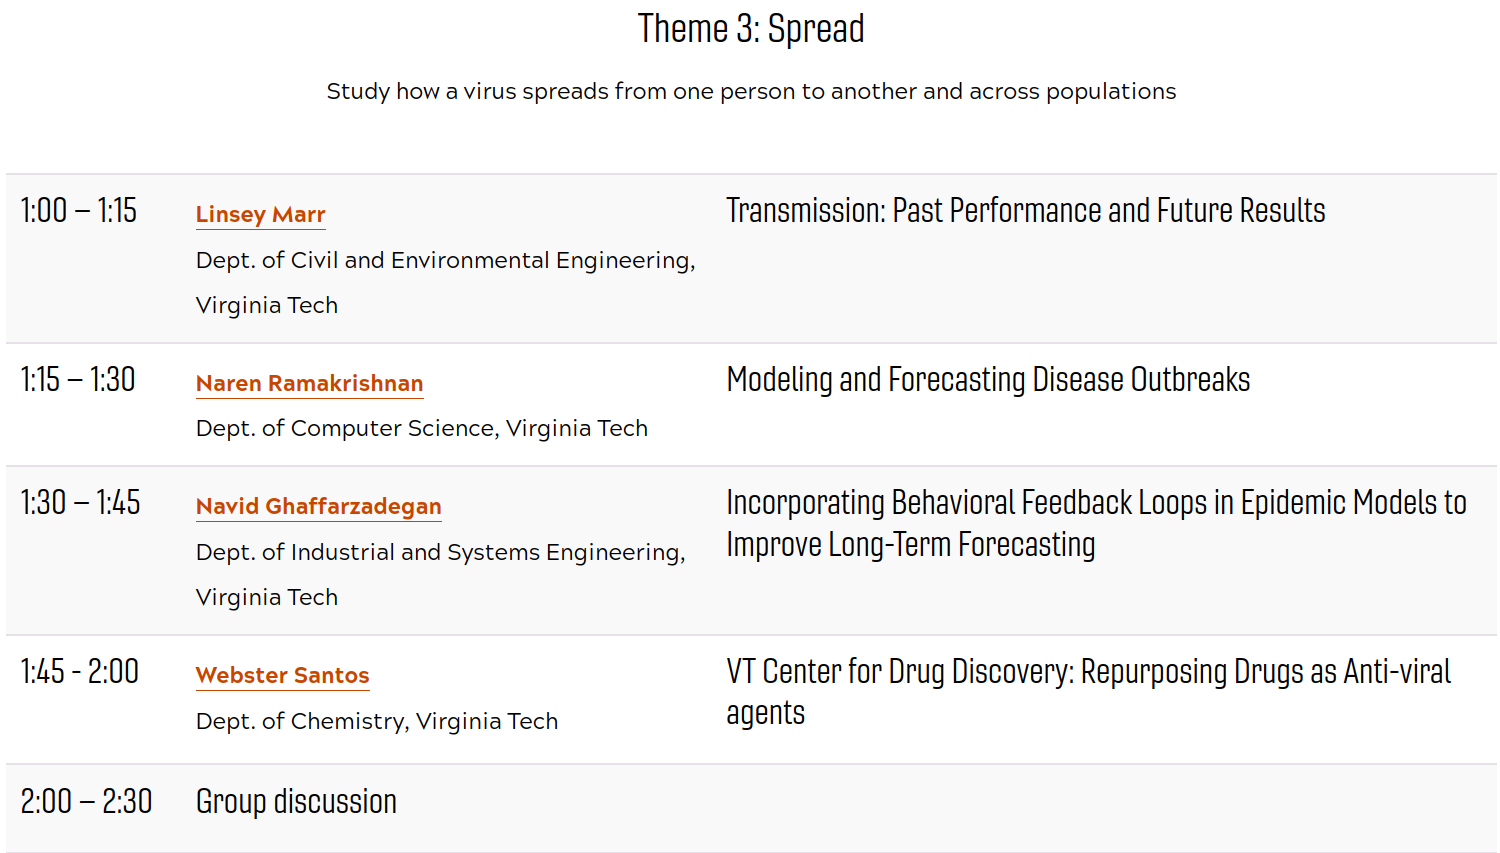Click the Group discussion entry
This screenshot has height=853, width=1500.
296,802
